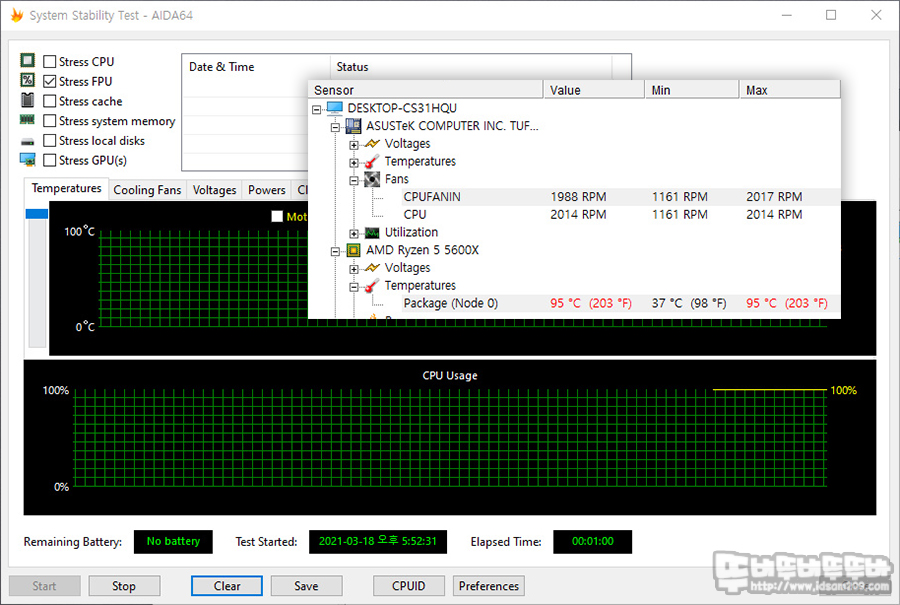Click the AIDA64 flame icon in title bar
Viewport: 900px width, 605px height.
[17, 15]
